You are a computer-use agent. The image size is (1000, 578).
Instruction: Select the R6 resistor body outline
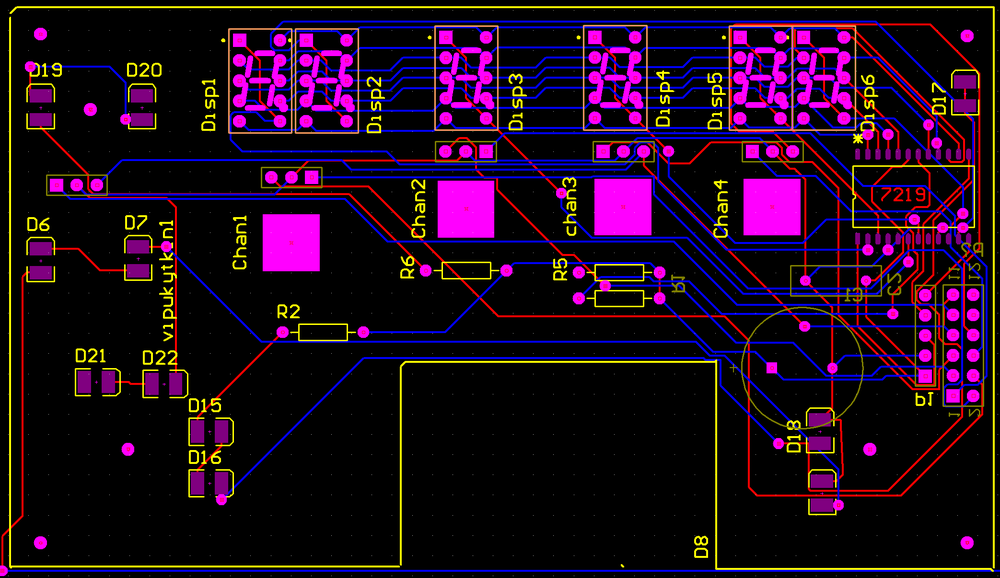point(466,271)
